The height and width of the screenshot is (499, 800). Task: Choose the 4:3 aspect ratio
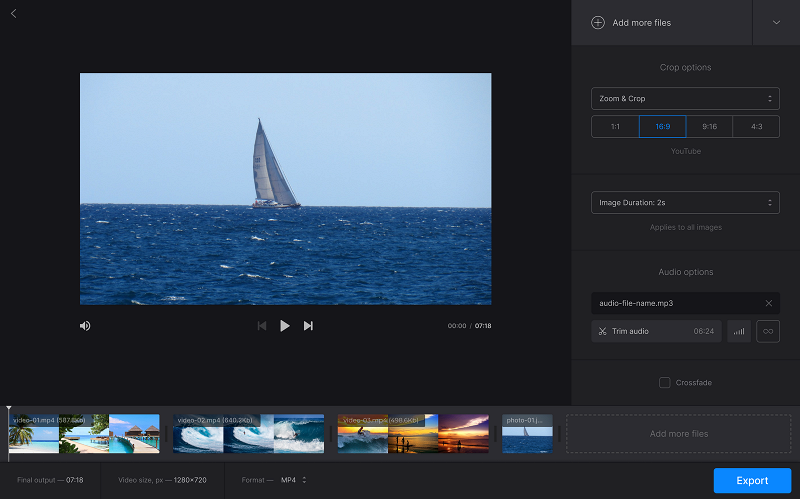(x=756, y=127)
